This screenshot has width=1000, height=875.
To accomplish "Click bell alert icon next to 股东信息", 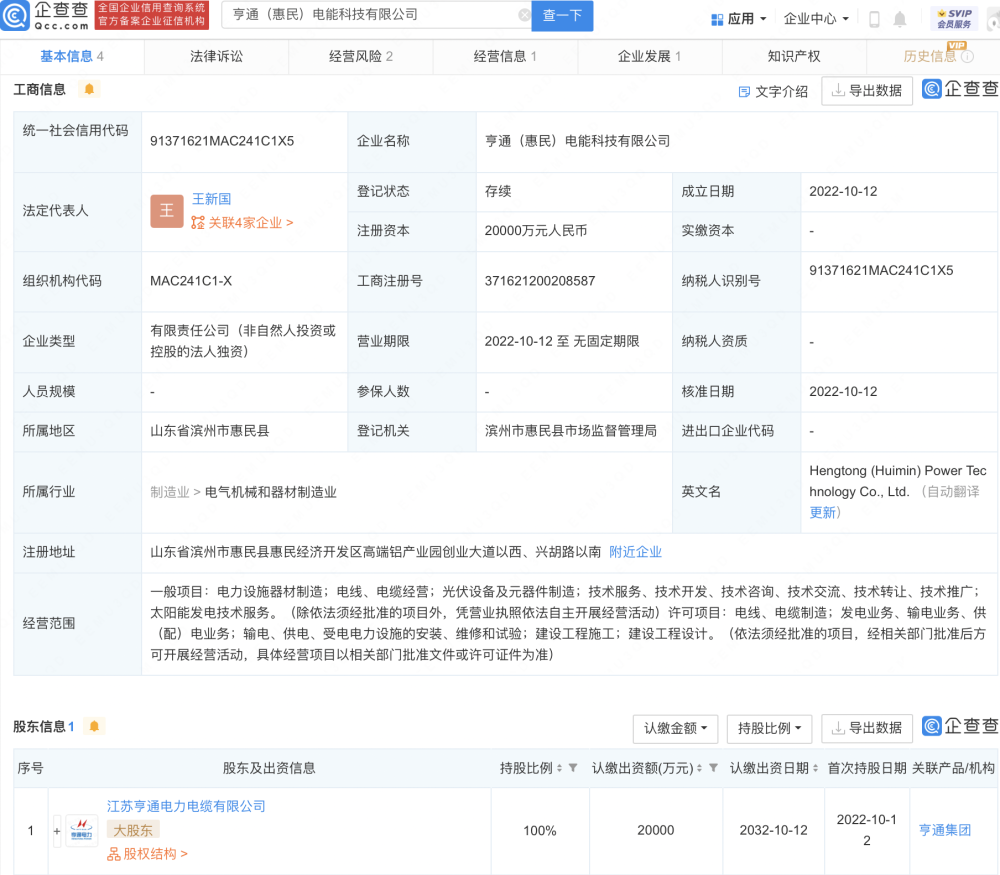I will [94, 726].
